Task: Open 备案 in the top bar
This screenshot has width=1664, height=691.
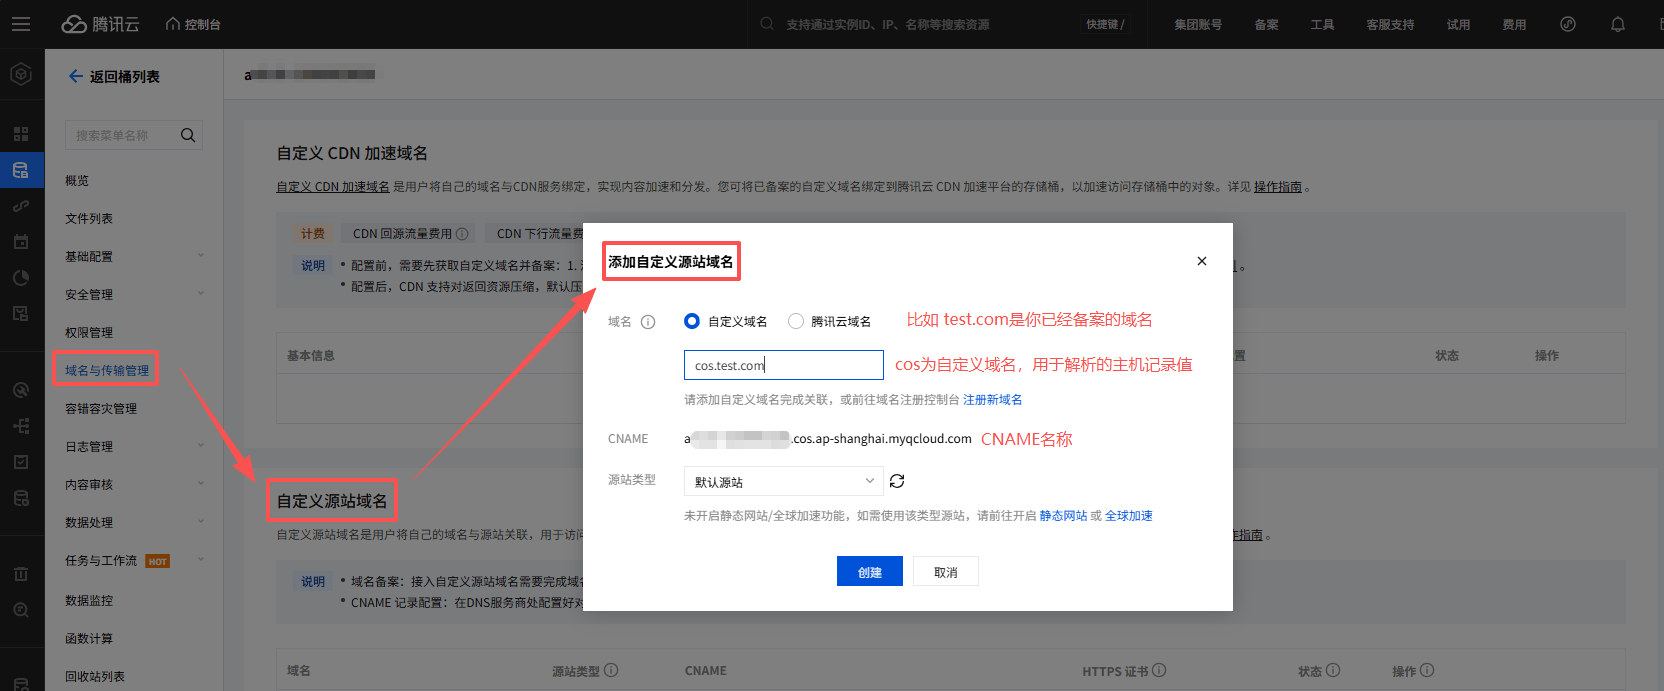Action: (1267, 24)
